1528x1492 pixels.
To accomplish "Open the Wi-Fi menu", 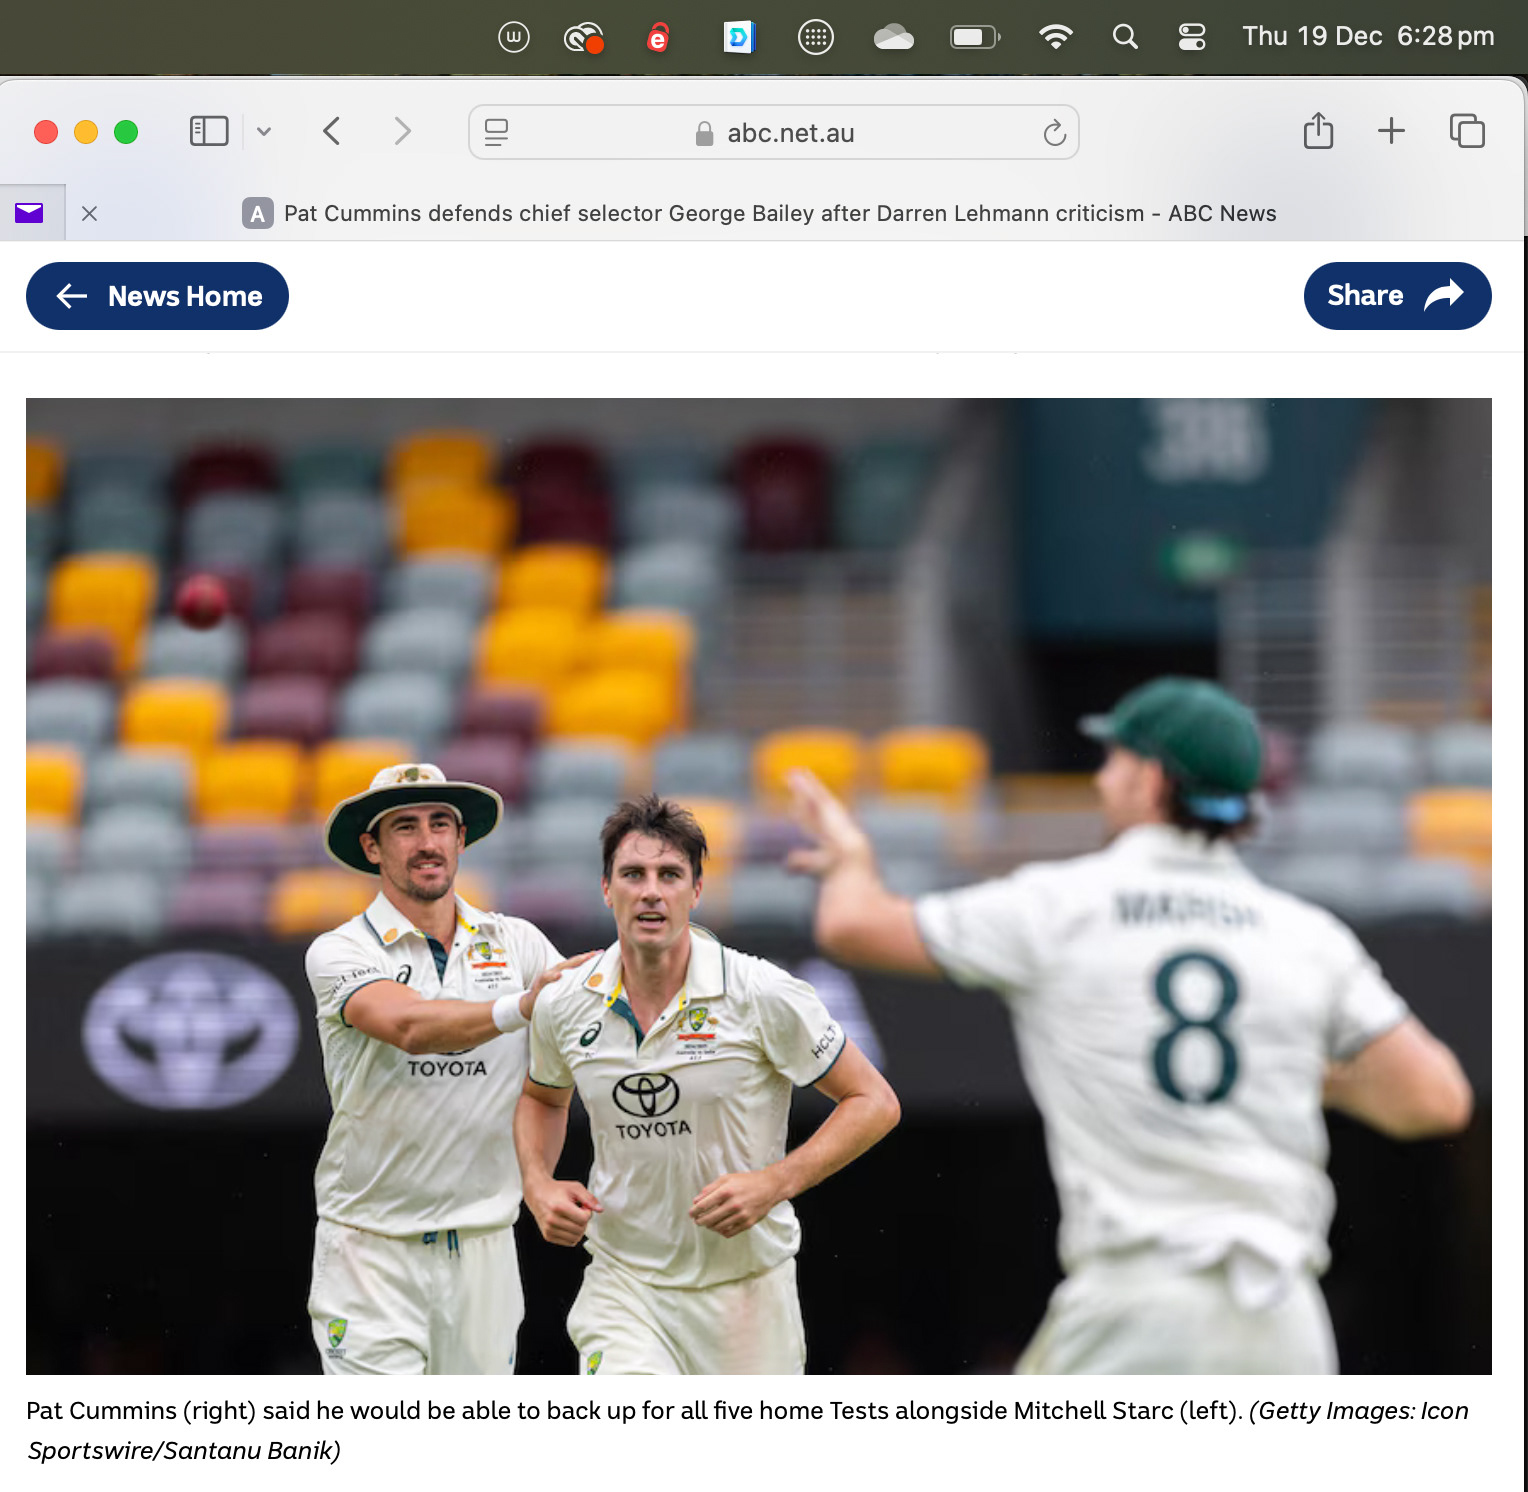I will pyautogui.click(x=1055, y=37).
